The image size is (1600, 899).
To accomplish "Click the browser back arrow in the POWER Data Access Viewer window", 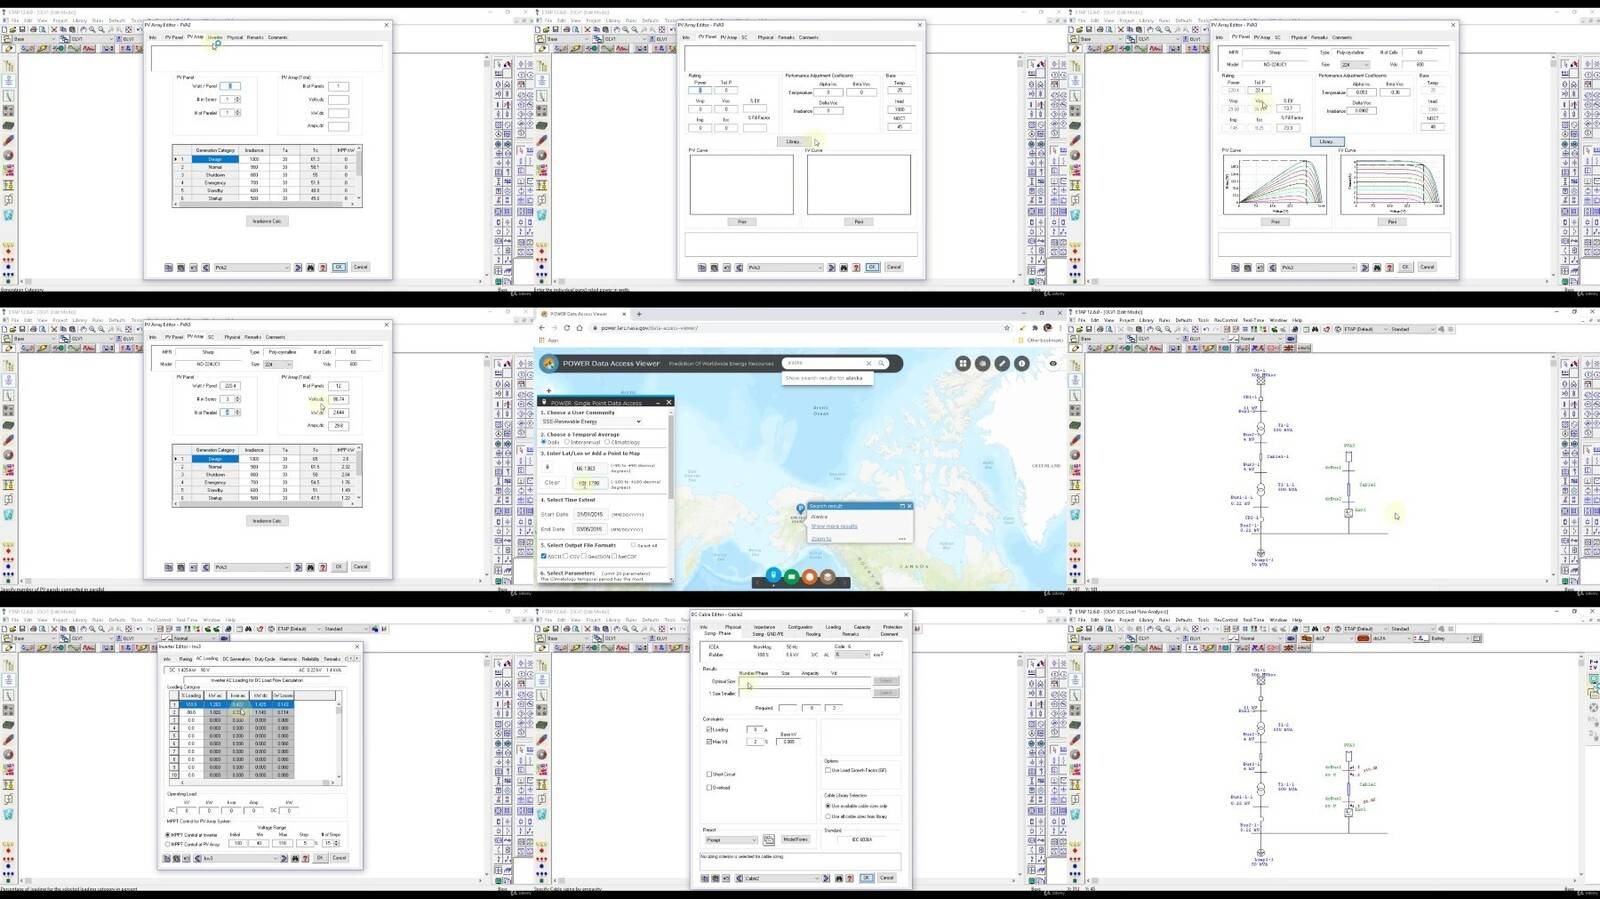I will [543, 328].
